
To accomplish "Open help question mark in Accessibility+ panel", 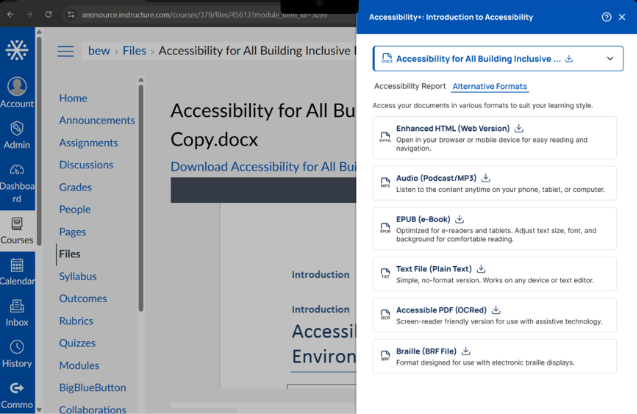I will [x=606, y=17].
